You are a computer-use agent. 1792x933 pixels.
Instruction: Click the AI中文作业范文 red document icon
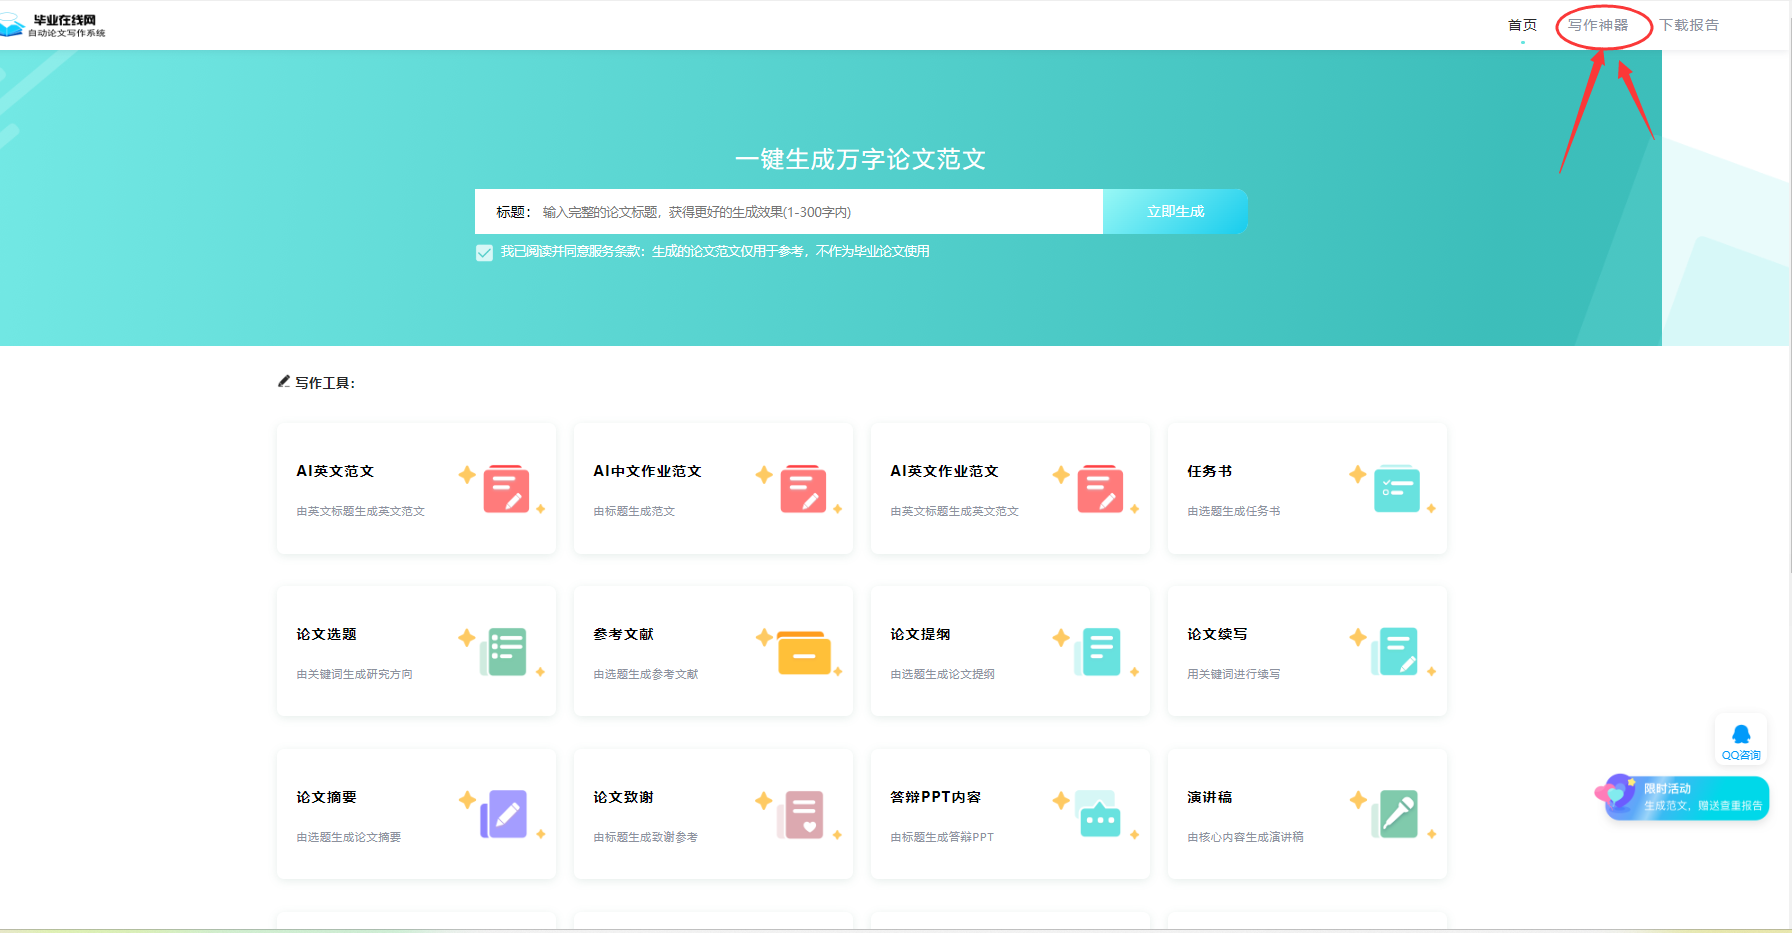(x=803, y=489)
